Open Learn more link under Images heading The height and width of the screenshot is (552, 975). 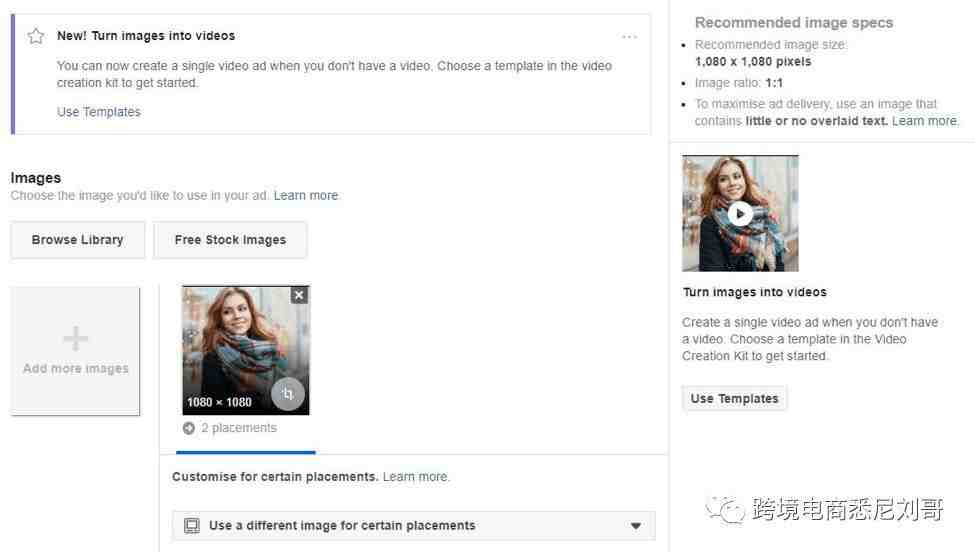(306, 195)
